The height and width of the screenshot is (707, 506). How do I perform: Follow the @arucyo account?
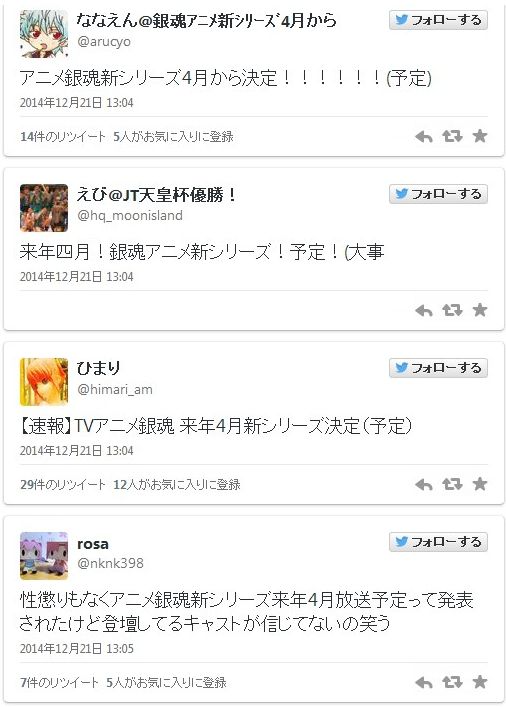(438, 20)
